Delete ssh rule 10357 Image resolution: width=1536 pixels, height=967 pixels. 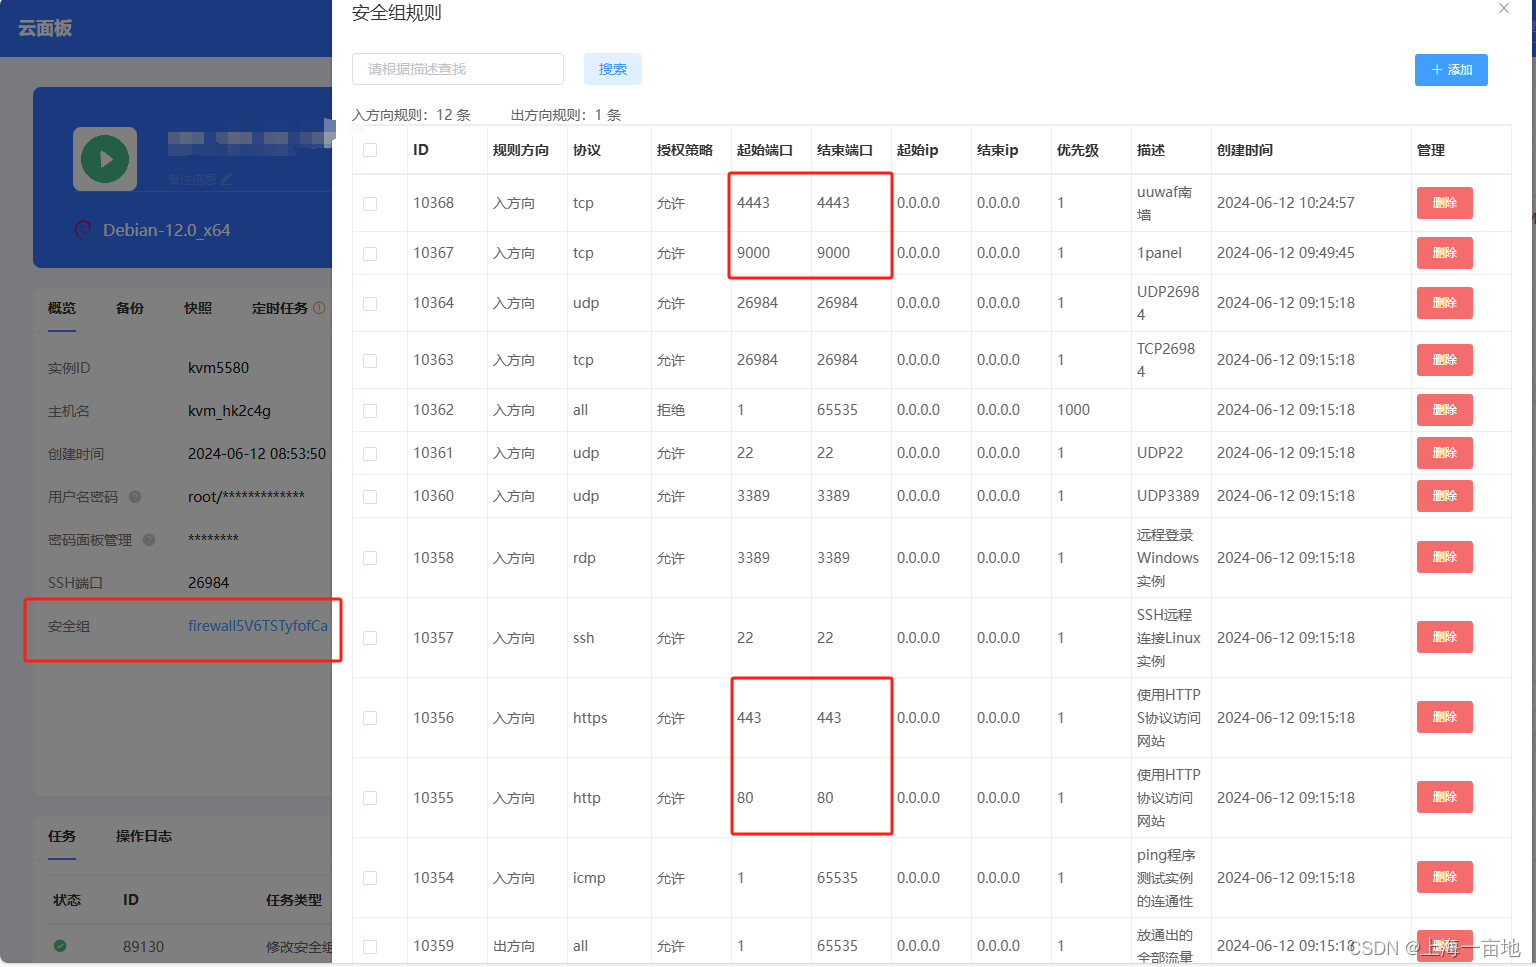(x=1445, y=637)
